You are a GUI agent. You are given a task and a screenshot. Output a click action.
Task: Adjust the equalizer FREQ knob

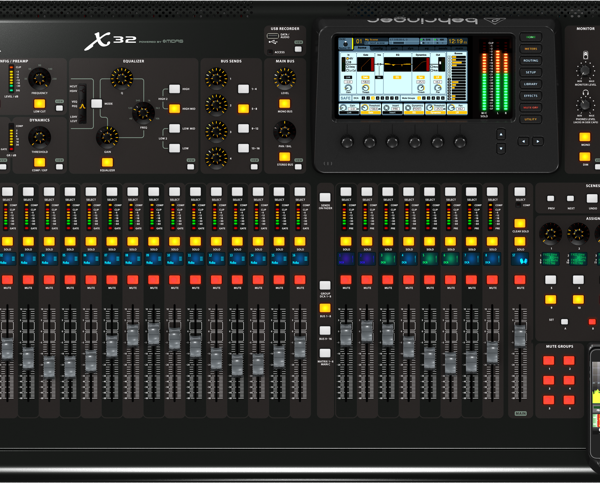(x=143, y=113)
